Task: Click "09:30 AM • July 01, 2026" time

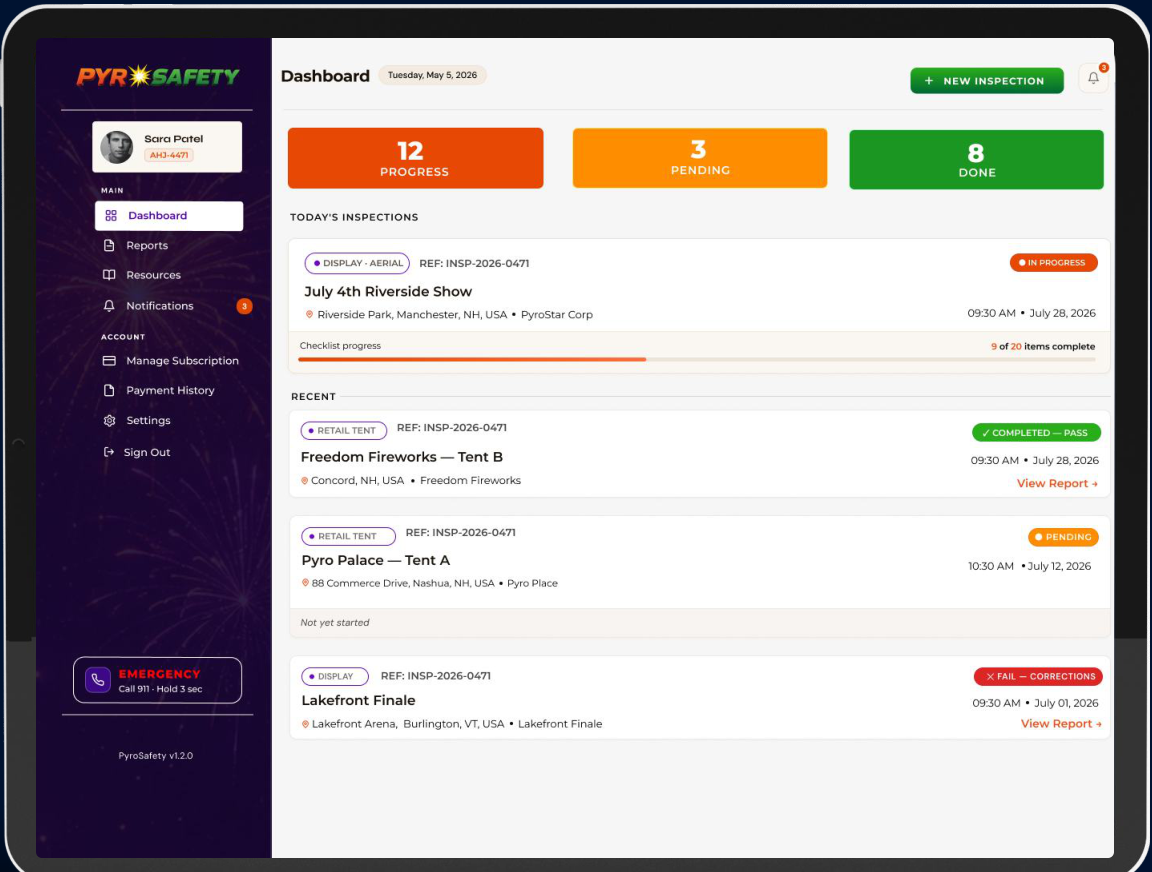Action: 1035,703
